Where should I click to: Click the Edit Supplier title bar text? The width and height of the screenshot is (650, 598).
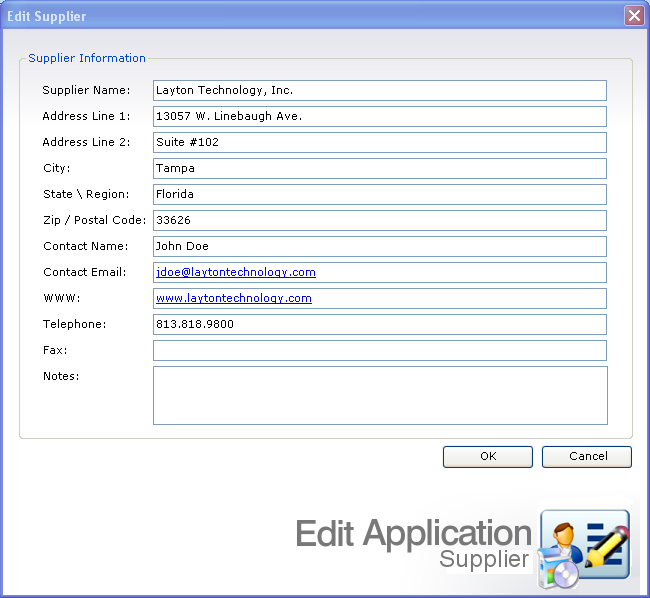[47, 17]
